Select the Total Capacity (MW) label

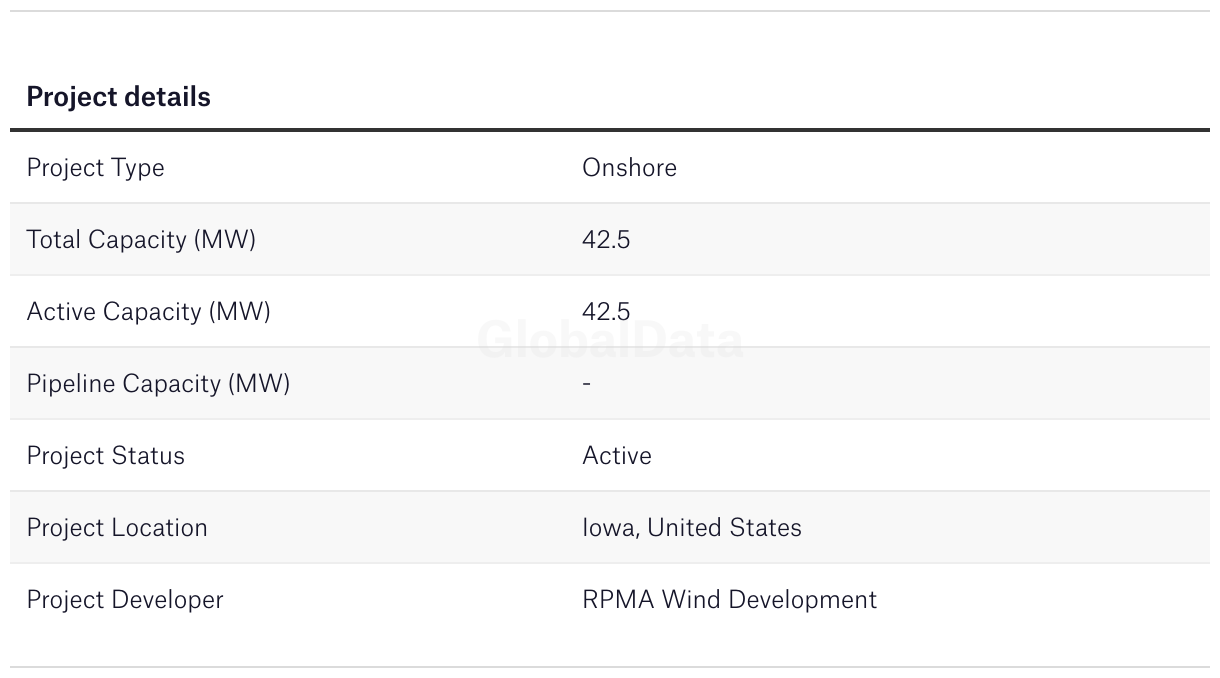[141, 240]
